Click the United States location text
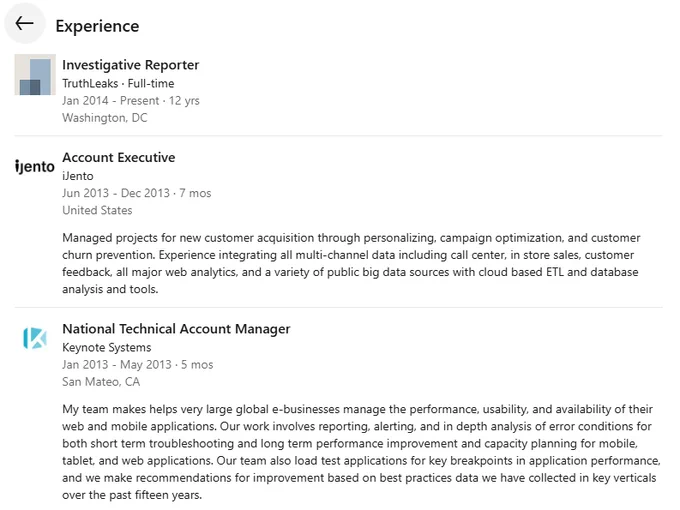 coord(97,210)
